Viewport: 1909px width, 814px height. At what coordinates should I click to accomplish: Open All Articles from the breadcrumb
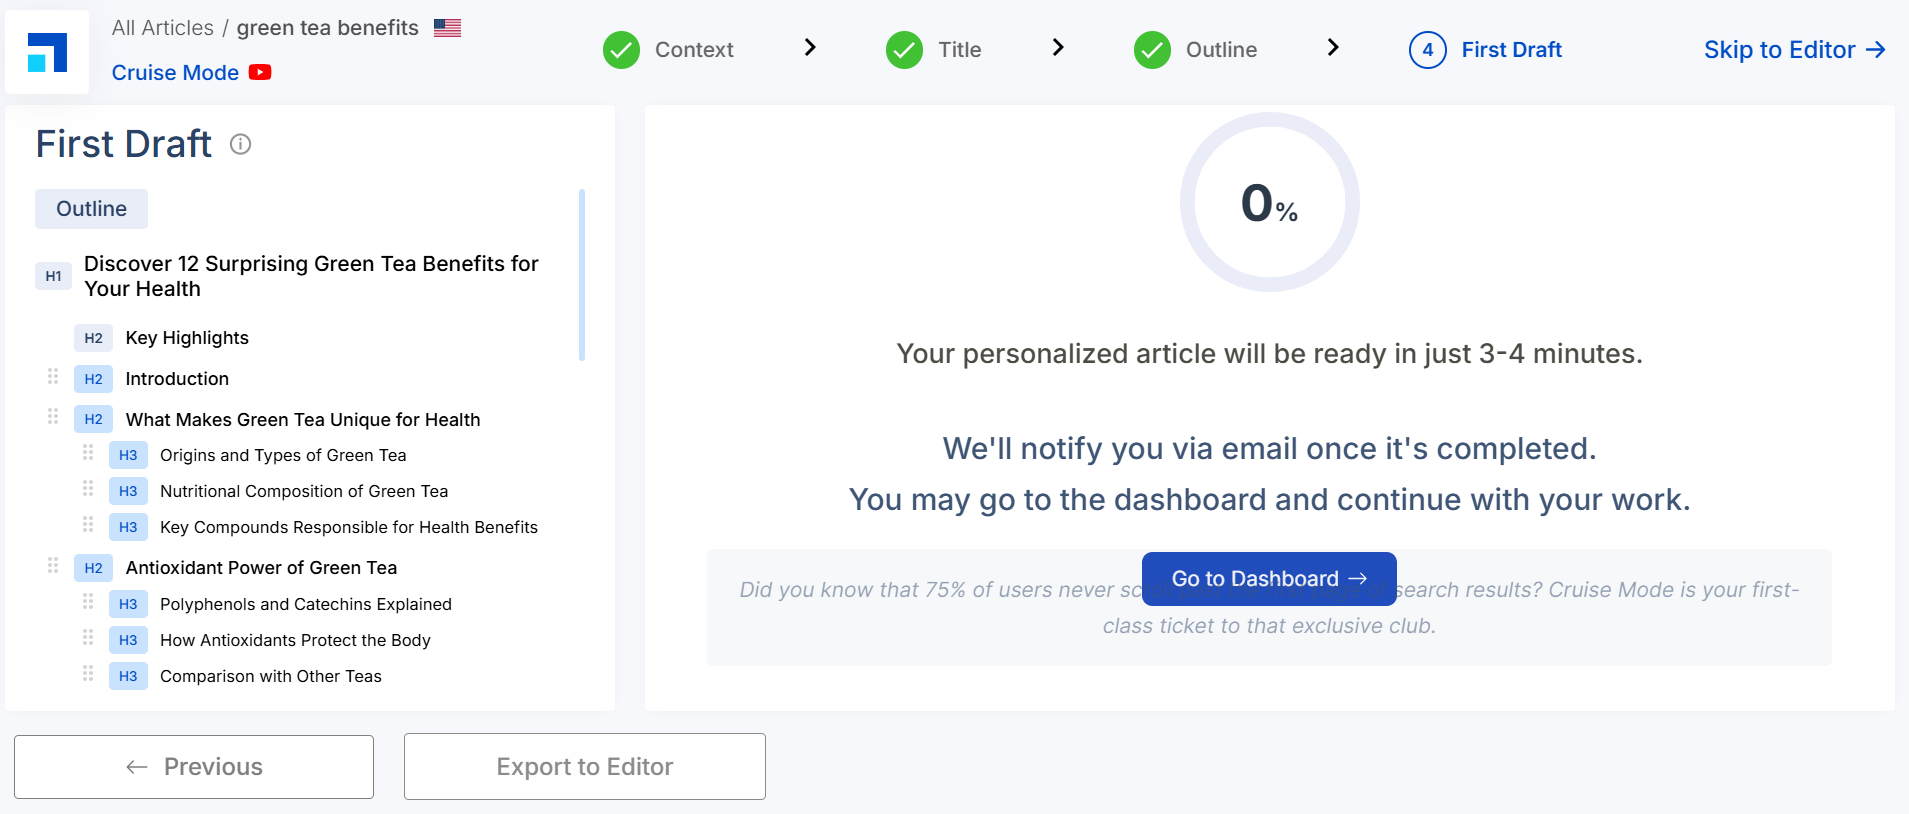point(162,27)
